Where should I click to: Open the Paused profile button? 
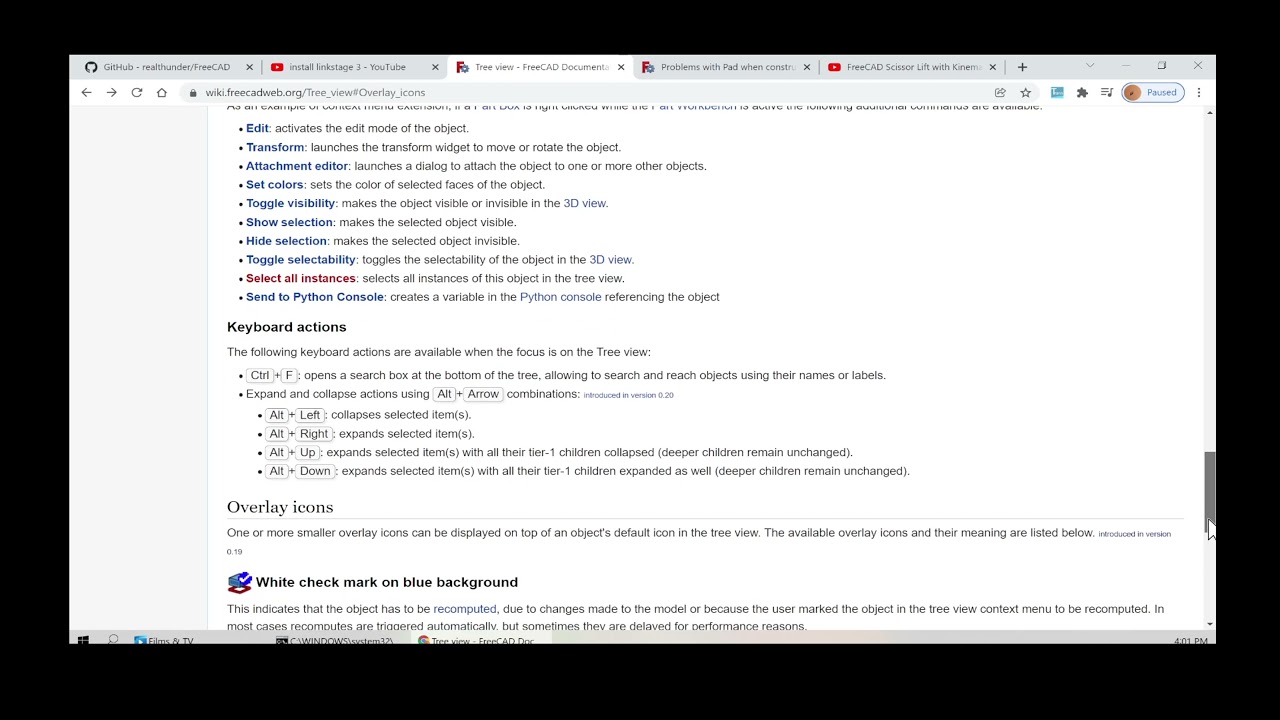click(x=1153, y=92)
